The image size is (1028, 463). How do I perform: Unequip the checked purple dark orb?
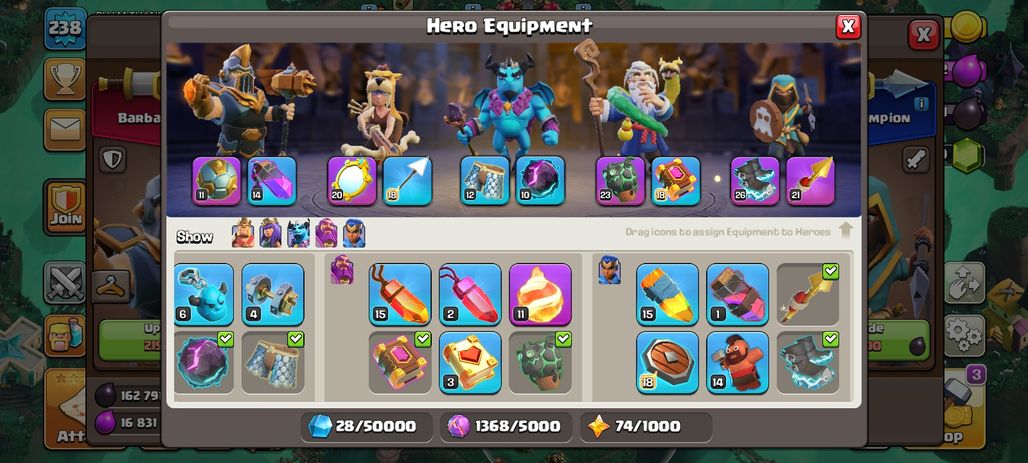click(x=203, y=363)
